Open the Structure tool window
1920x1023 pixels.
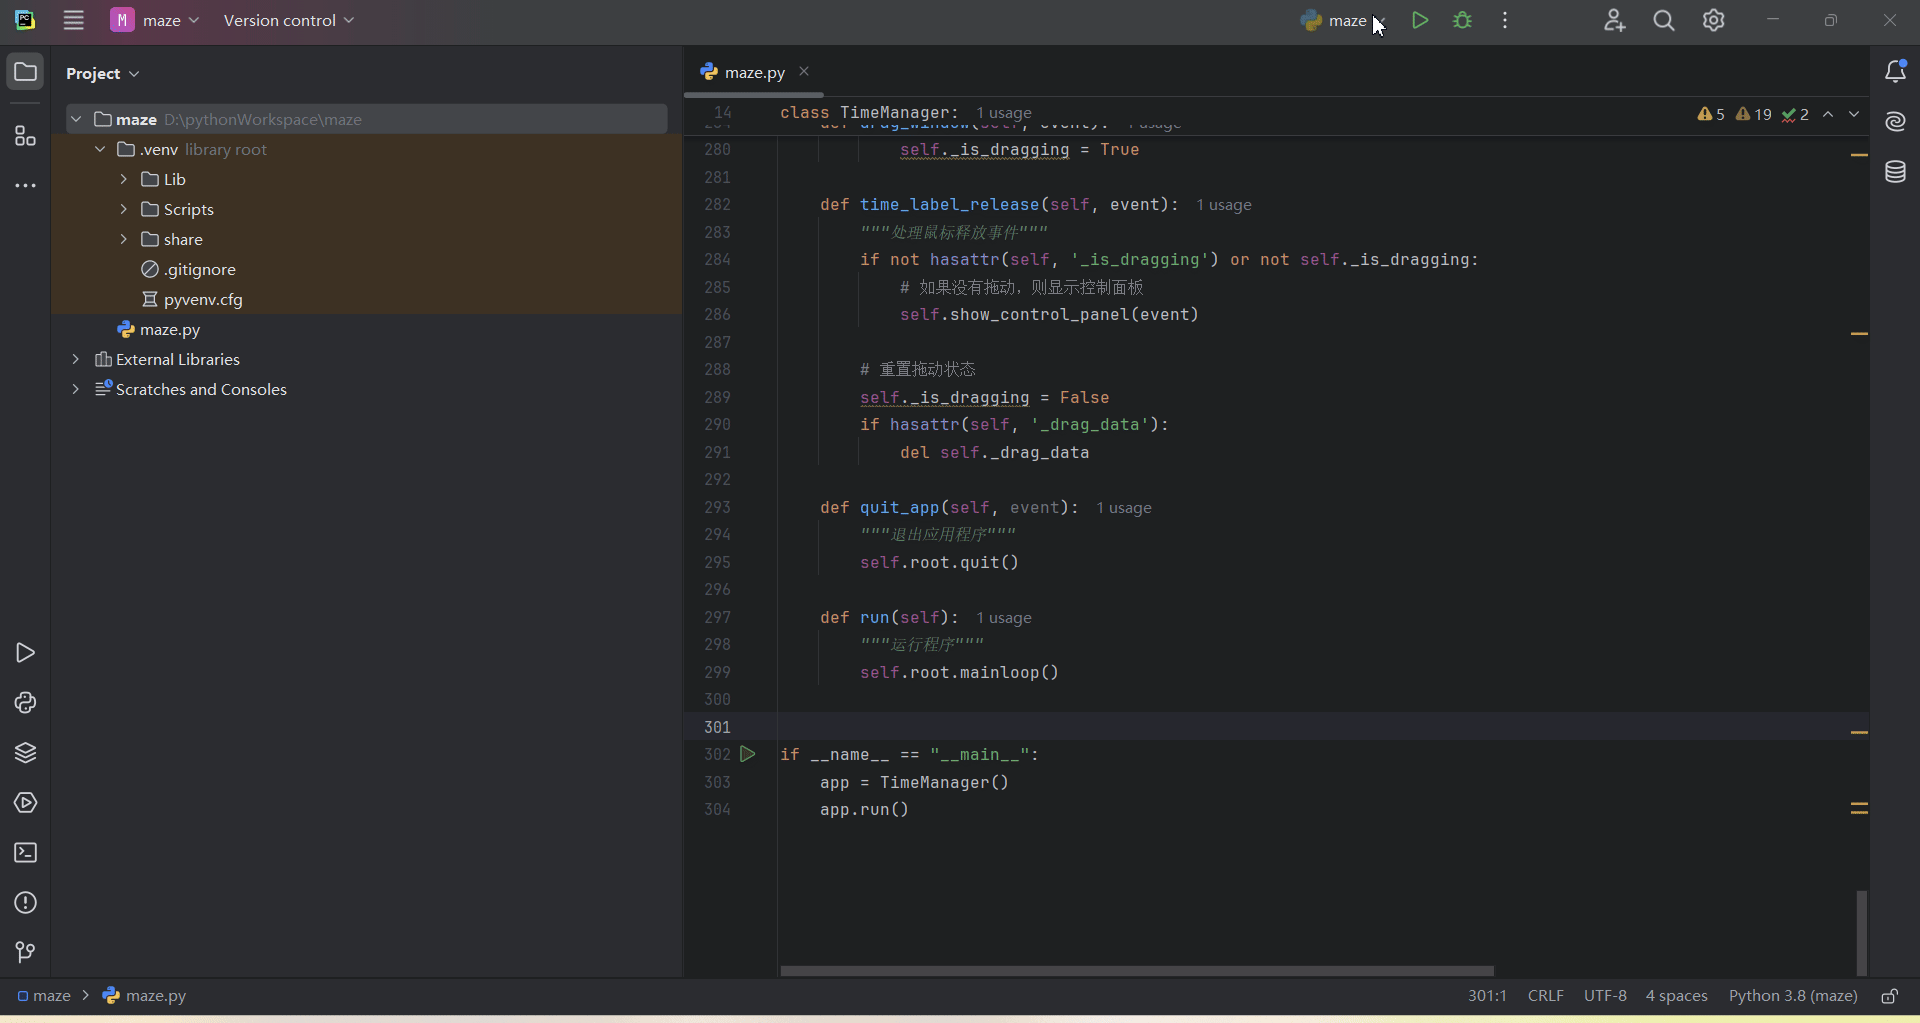[x=25, y=137]
